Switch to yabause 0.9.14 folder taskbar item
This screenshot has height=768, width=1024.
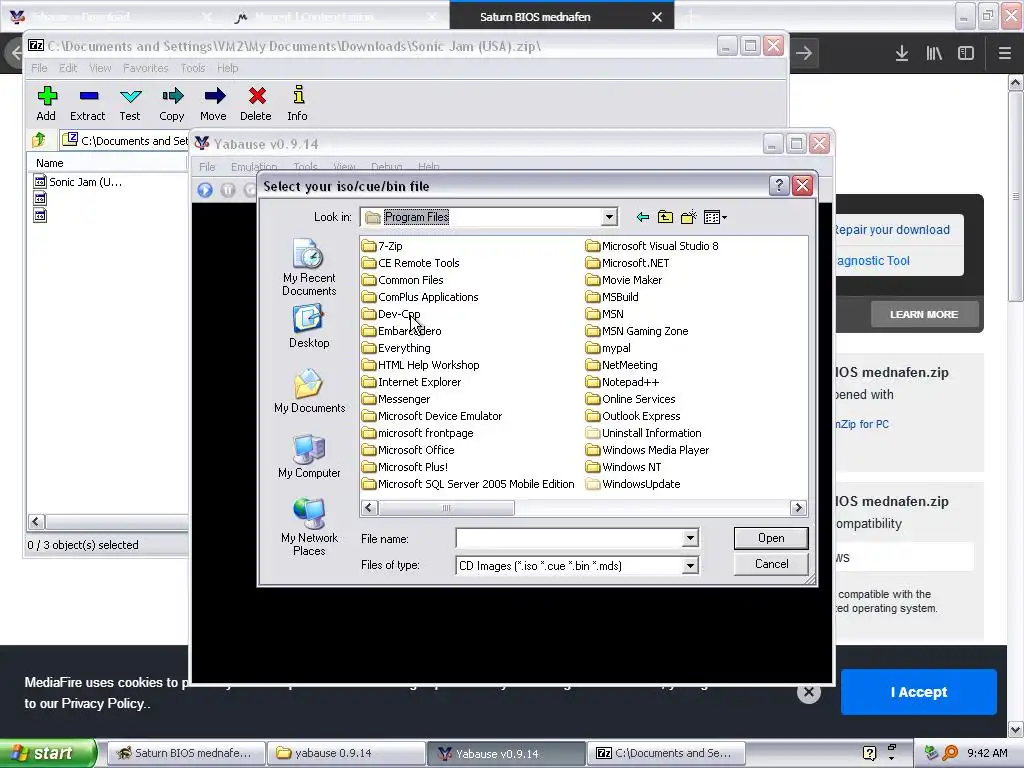[346, 753]
